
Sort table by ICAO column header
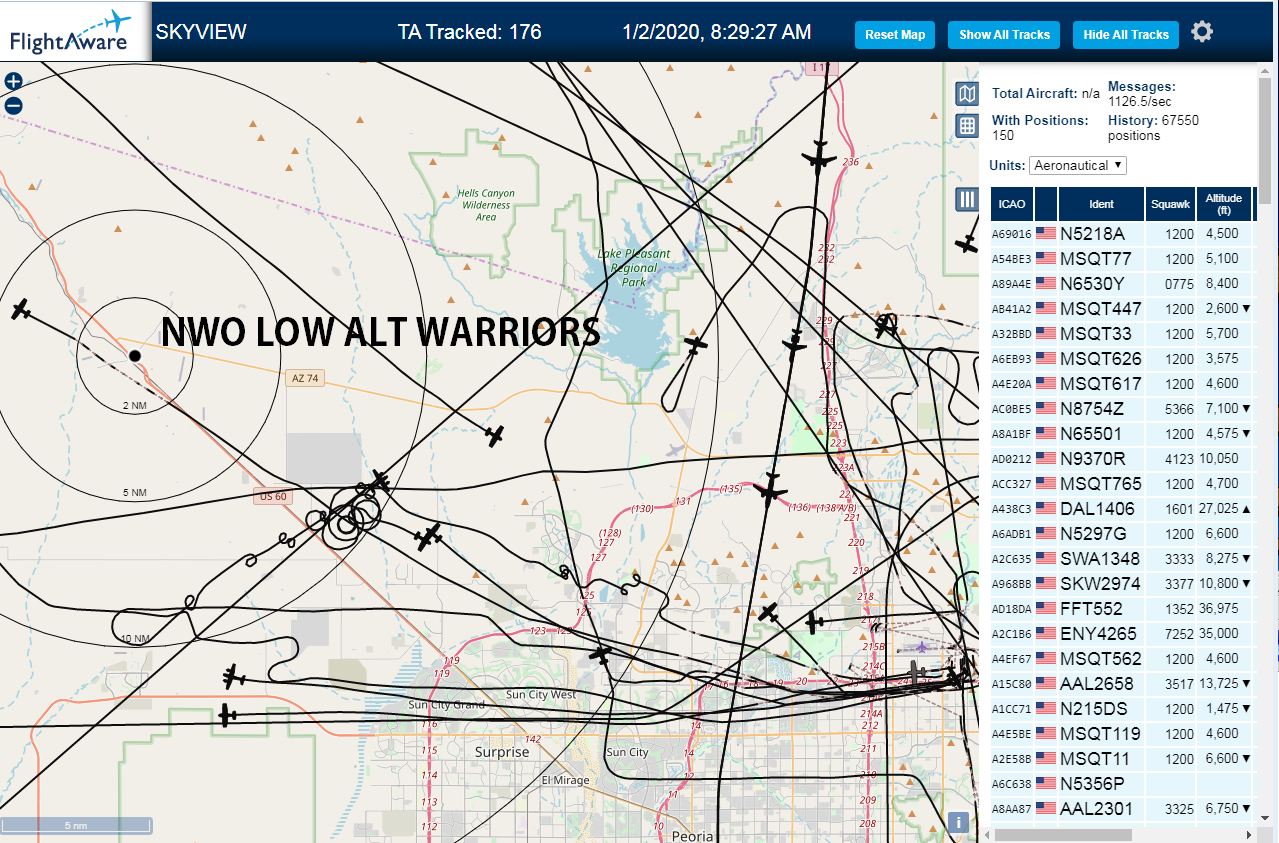(x=1012, y=204)
